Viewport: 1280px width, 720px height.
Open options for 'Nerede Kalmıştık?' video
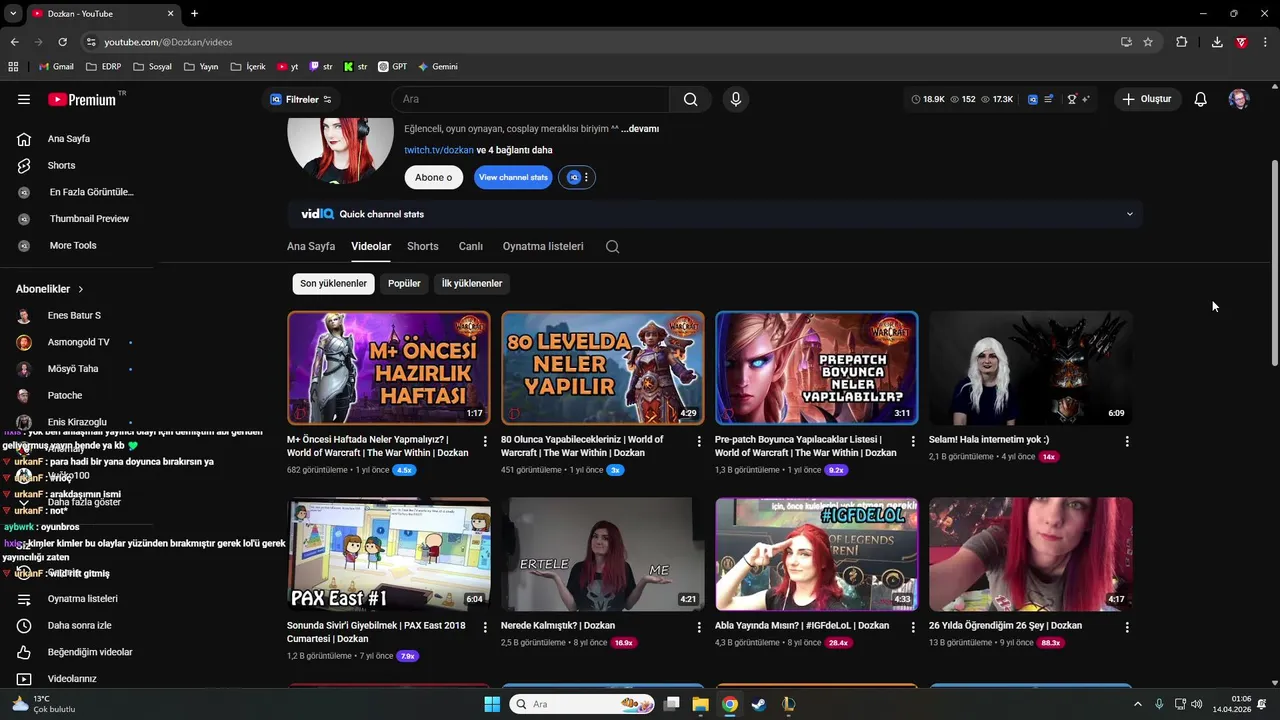point(699,627)
